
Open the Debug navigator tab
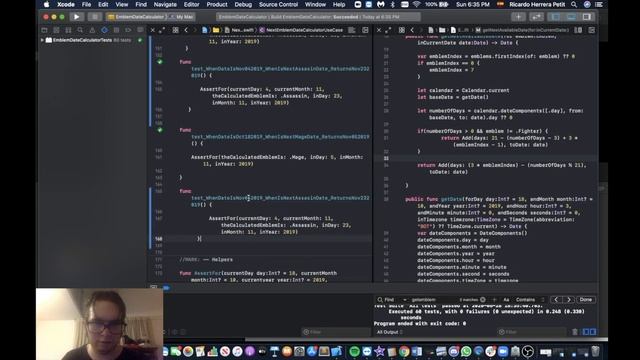pyautogui.click(x=116, y=30)
